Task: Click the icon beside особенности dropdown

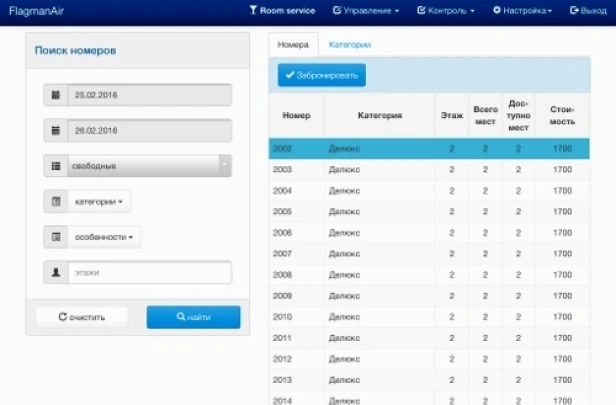Action: pos(56,237)
